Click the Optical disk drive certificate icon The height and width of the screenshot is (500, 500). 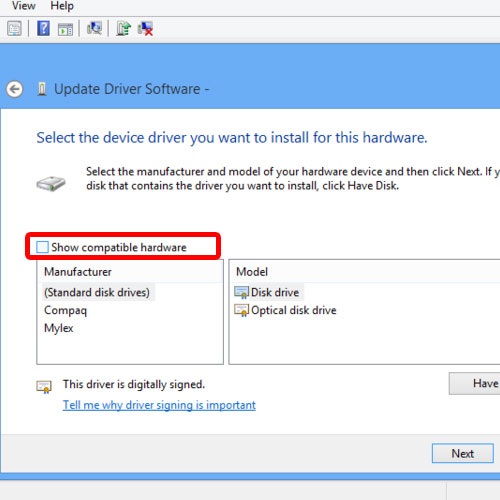point(241,310)
